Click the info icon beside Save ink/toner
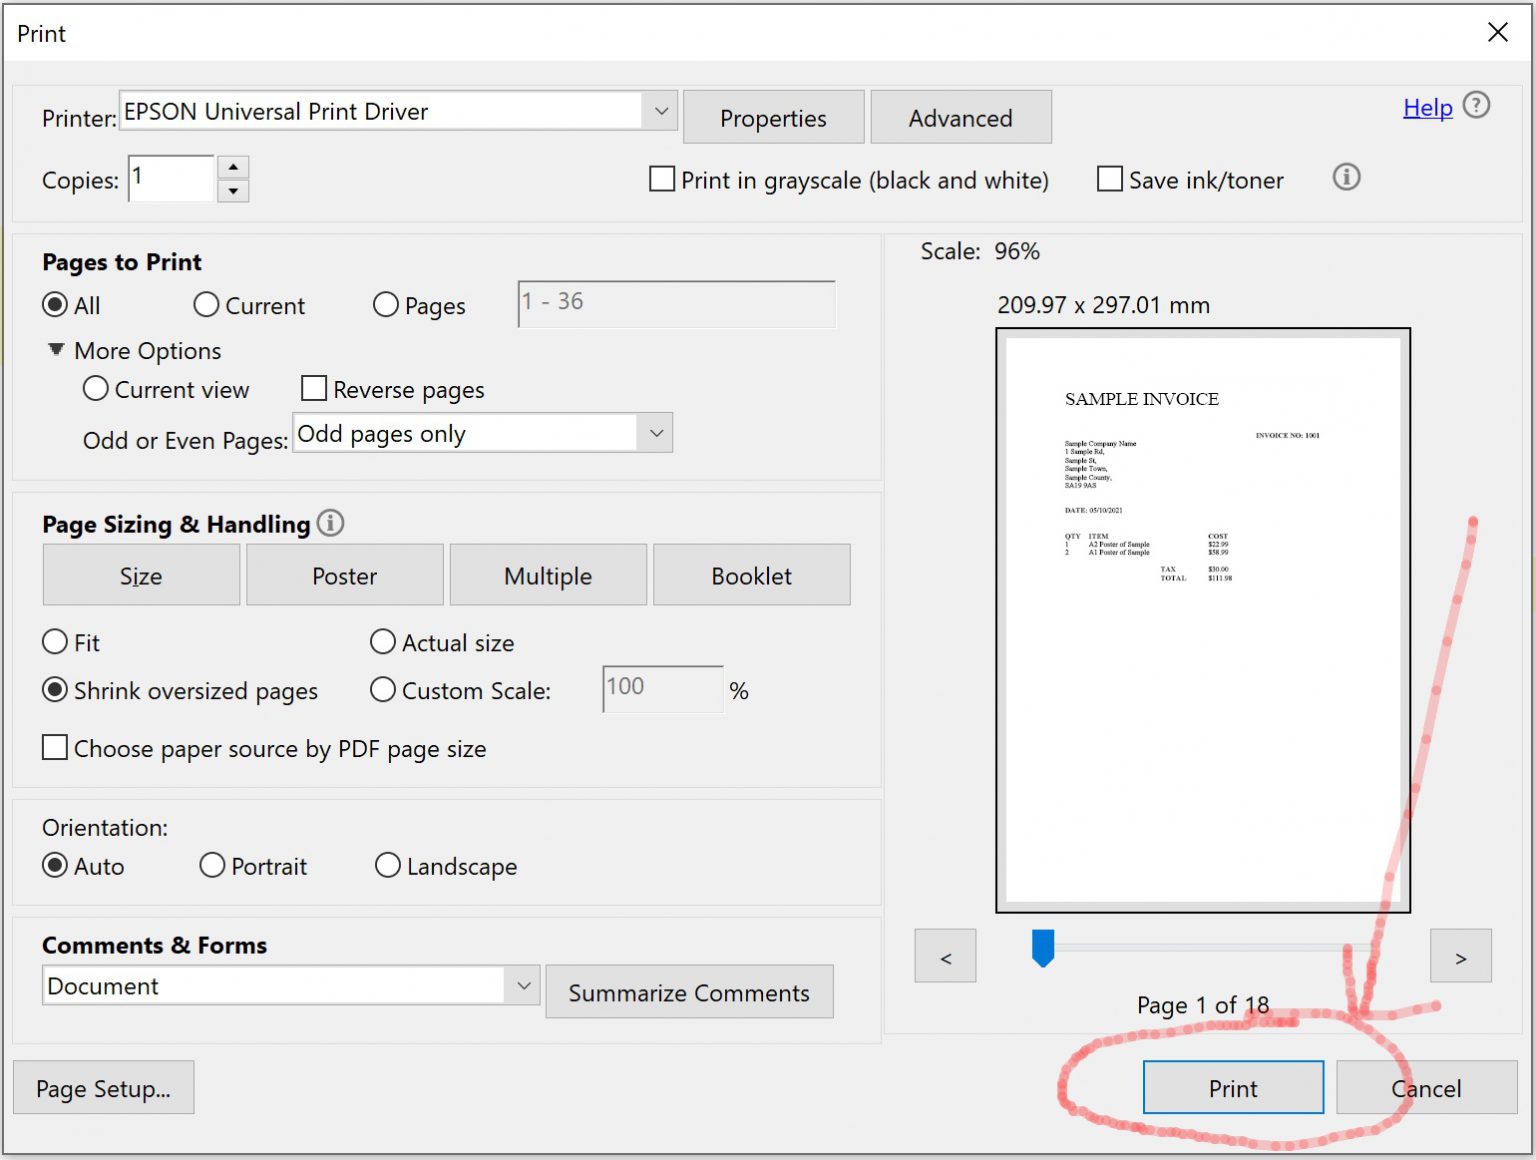The width and height of the screenshot is (1536, 1160). [x=1346, y=178]
